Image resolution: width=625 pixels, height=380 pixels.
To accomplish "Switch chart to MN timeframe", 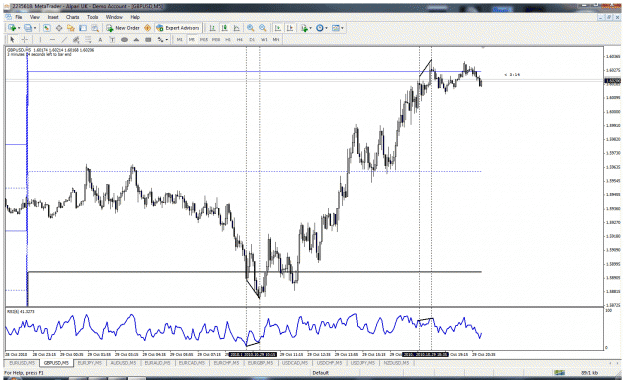I will [276, 39].
